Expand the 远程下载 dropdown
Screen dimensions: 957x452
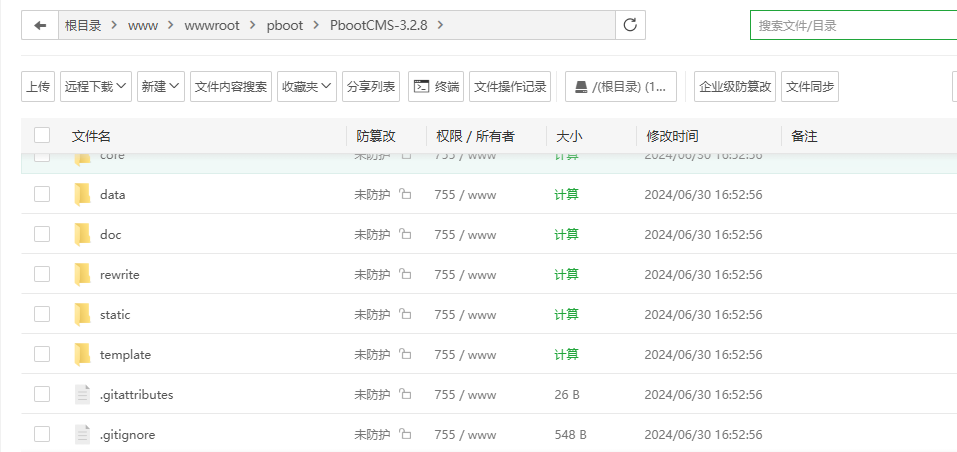pos(96,87)
